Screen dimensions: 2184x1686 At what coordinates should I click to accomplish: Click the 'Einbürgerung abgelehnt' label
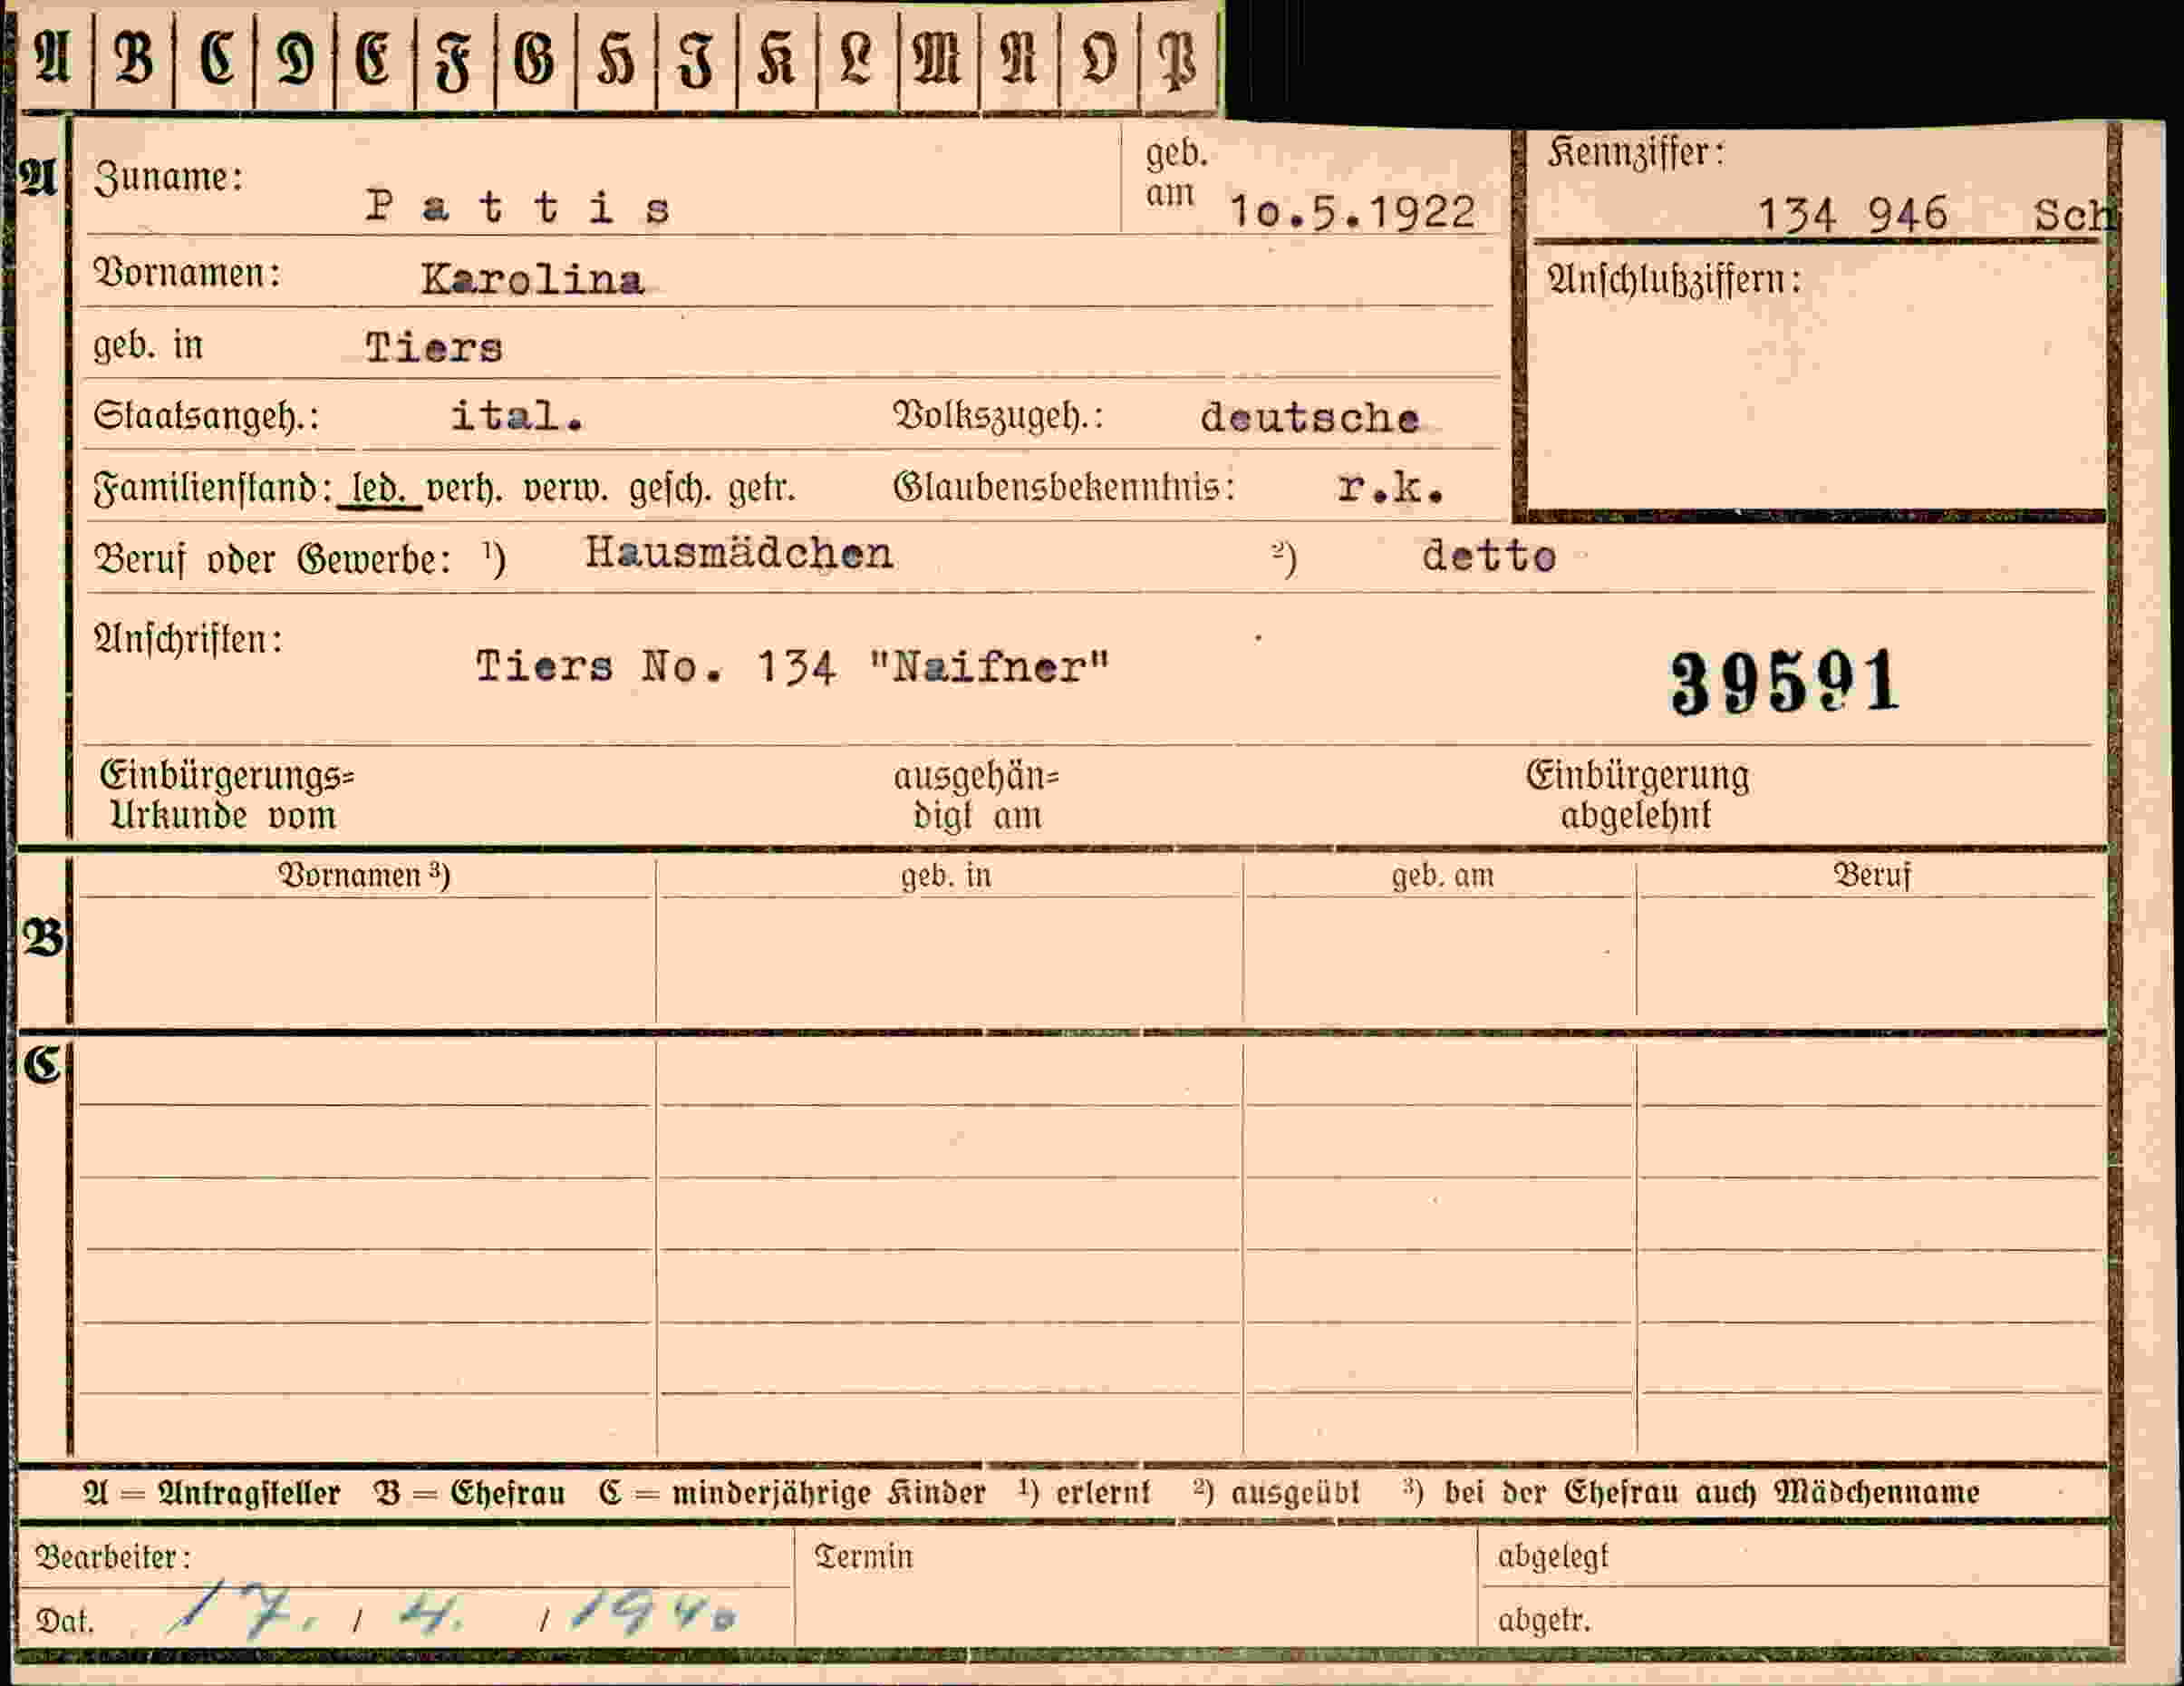click(x=1637, y=795)
